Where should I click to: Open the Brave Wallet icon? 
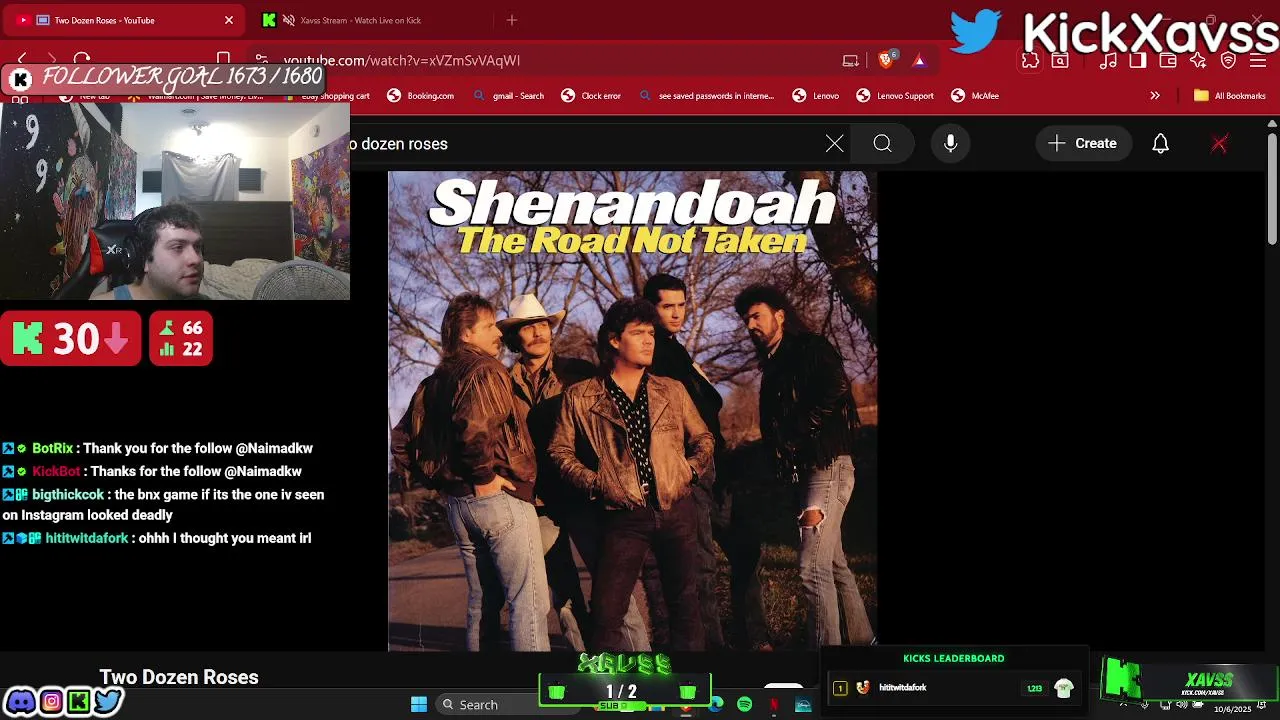click(1168, 61)
